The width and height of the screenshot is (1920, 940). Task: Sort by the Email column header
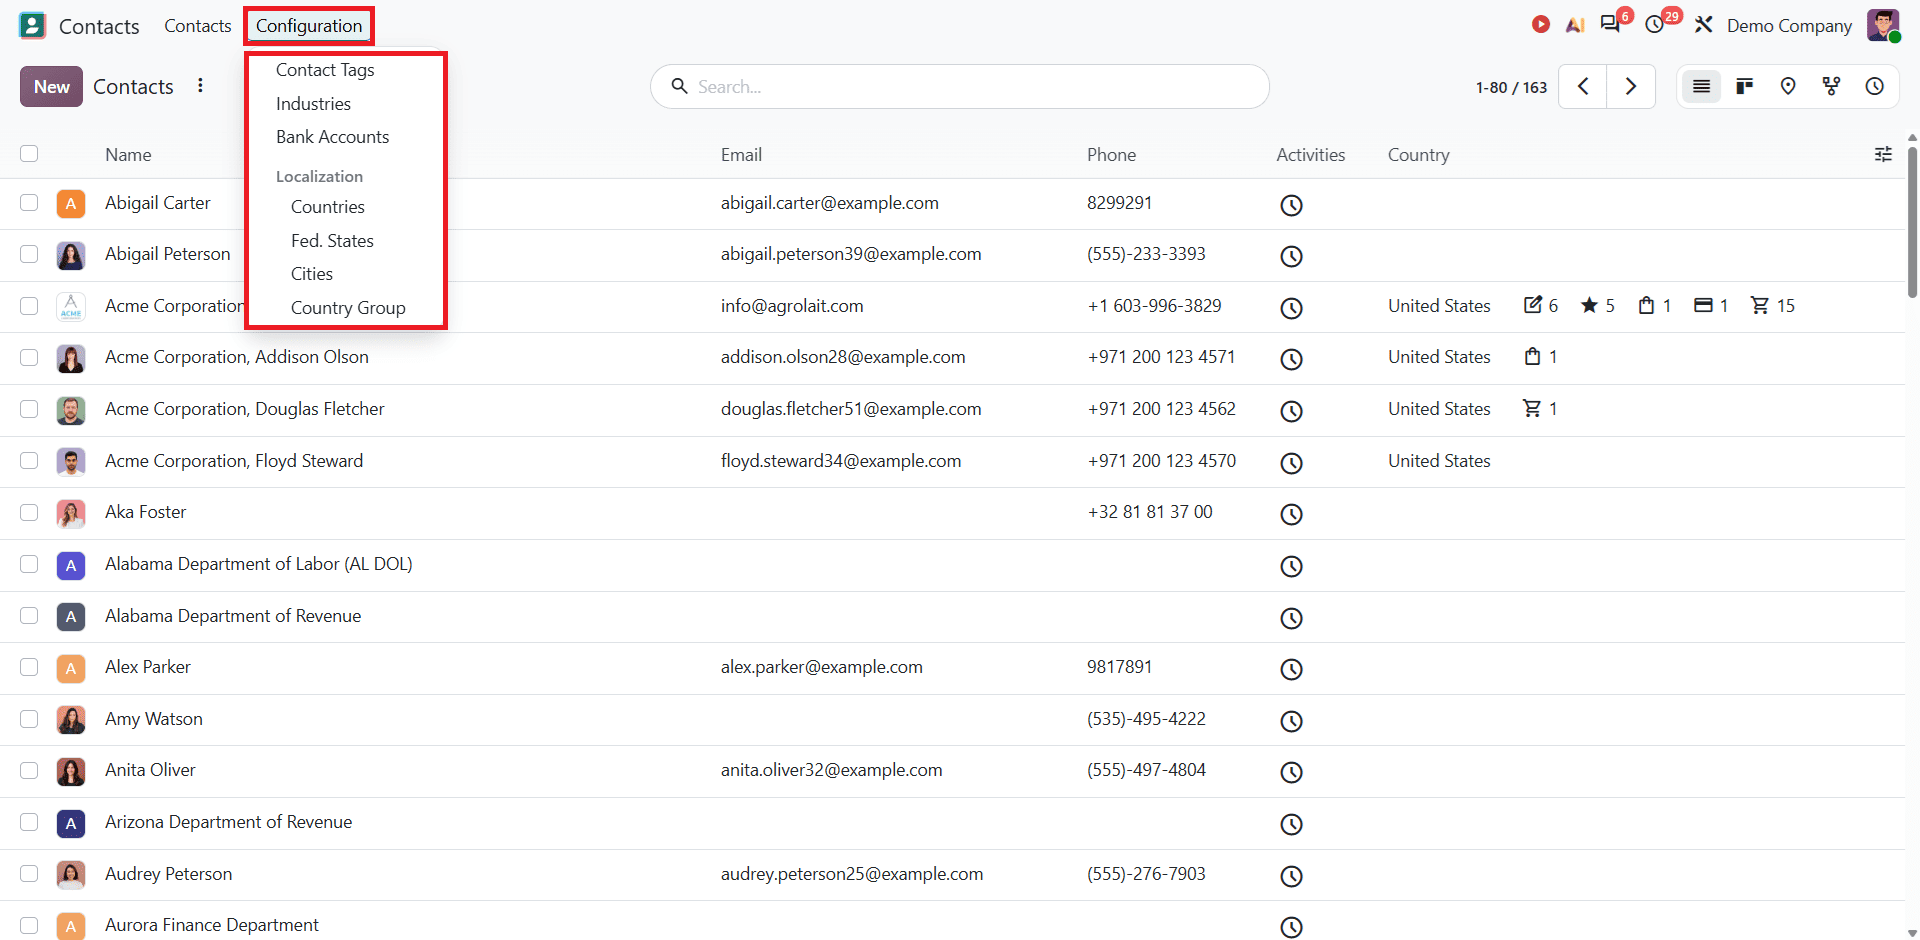click(741, 155)
